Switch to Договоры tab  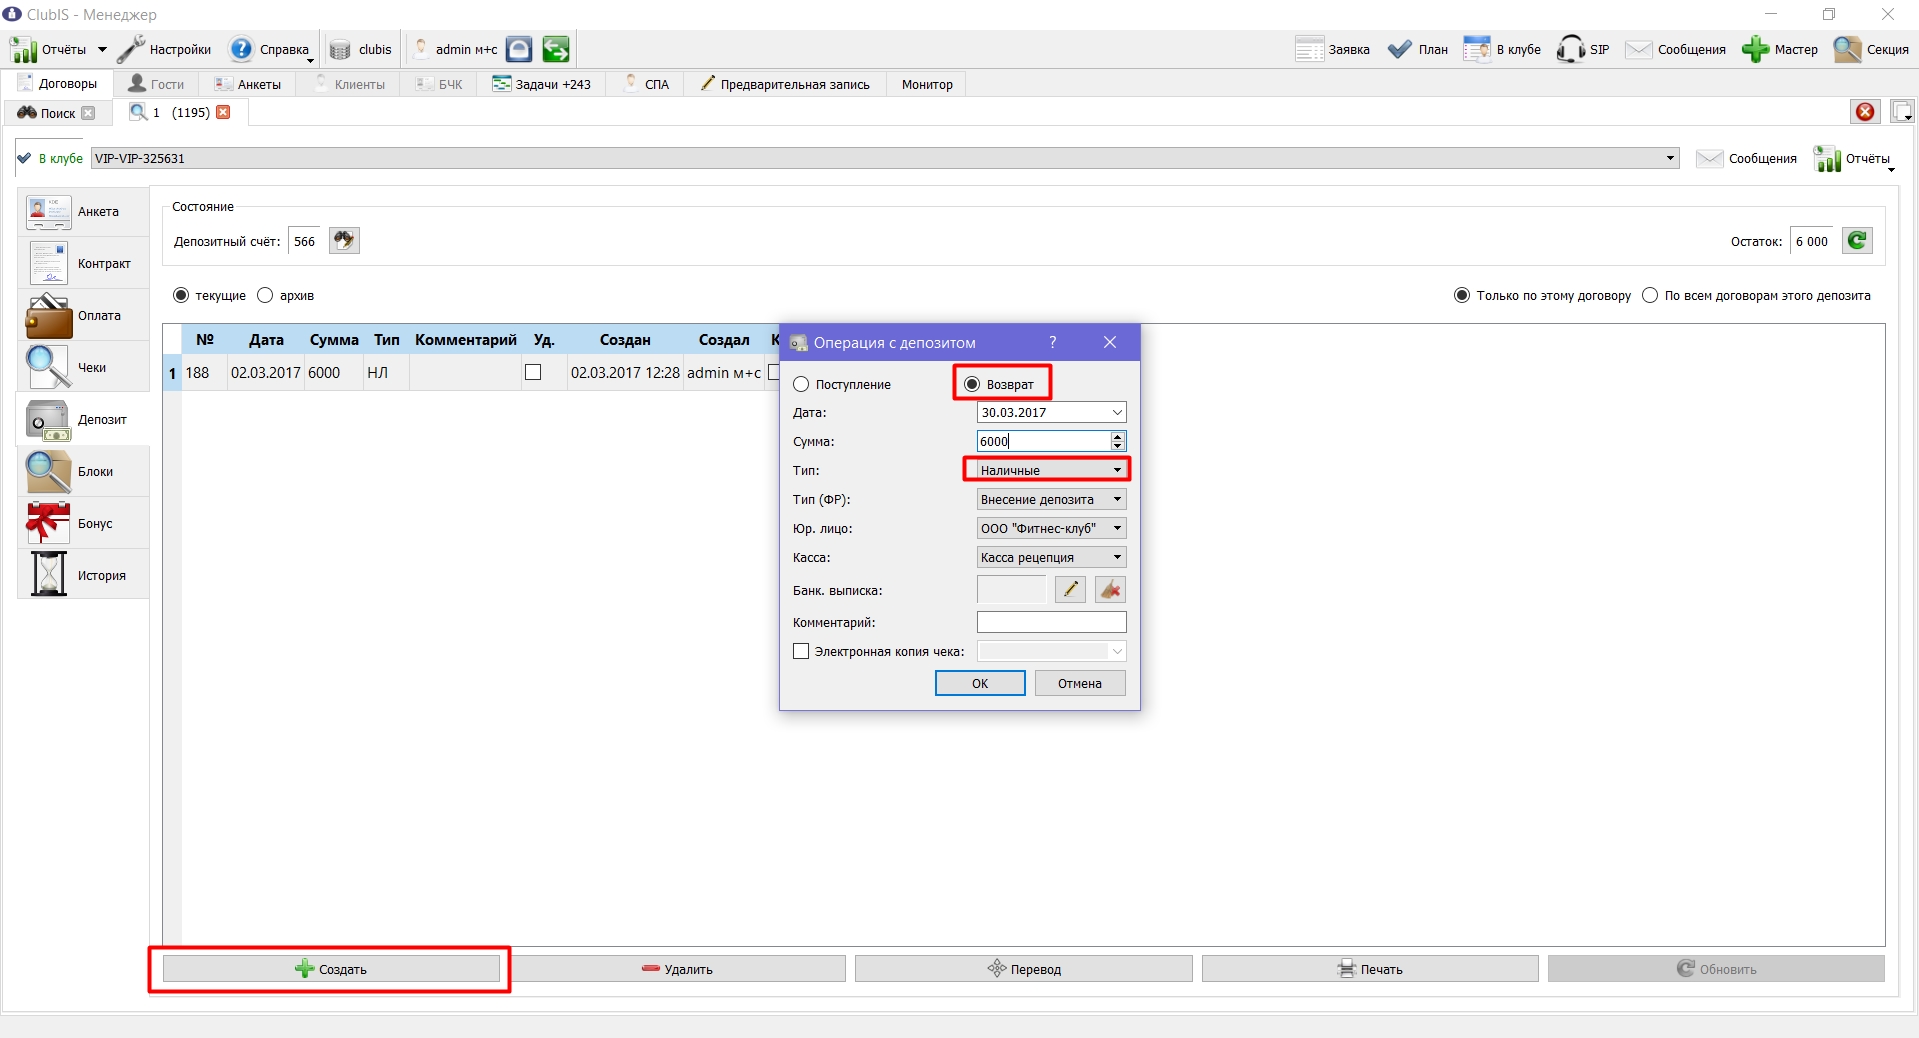(x=58, y=84)
